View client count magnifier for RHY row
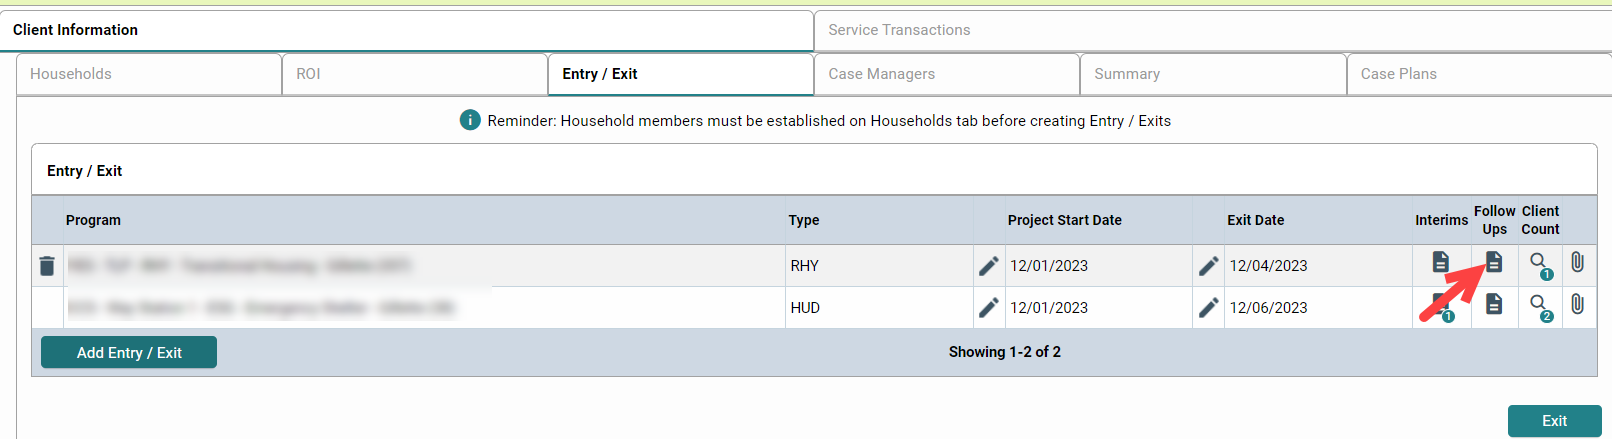The height and width of the screenshot is (439, 1612). (x=1540, y=265)
